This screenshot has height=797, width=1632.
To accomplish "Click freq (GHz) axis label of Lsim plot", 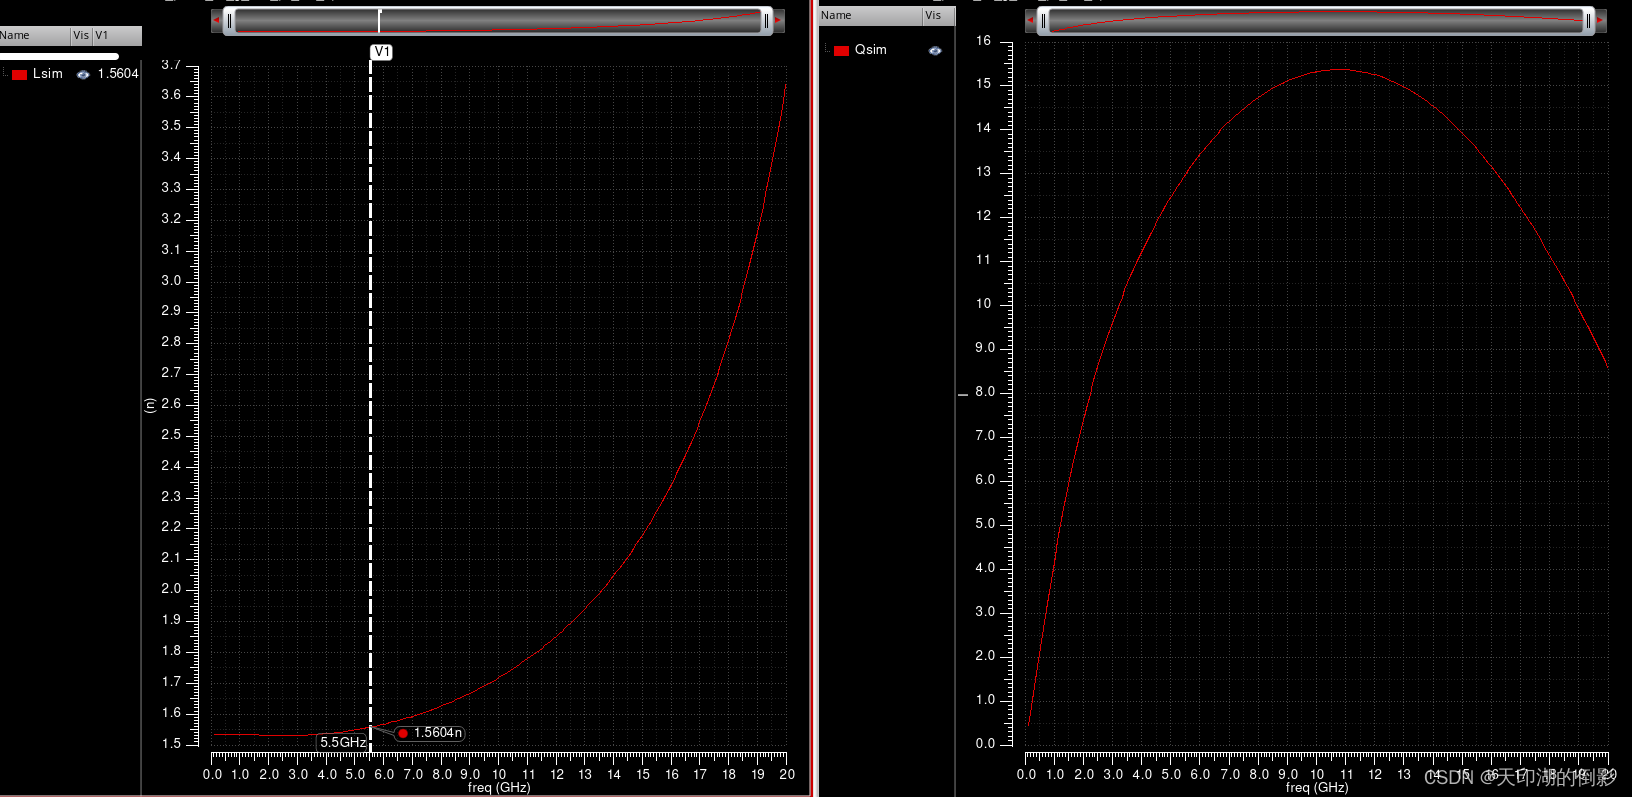I will (x=499, y=788).
